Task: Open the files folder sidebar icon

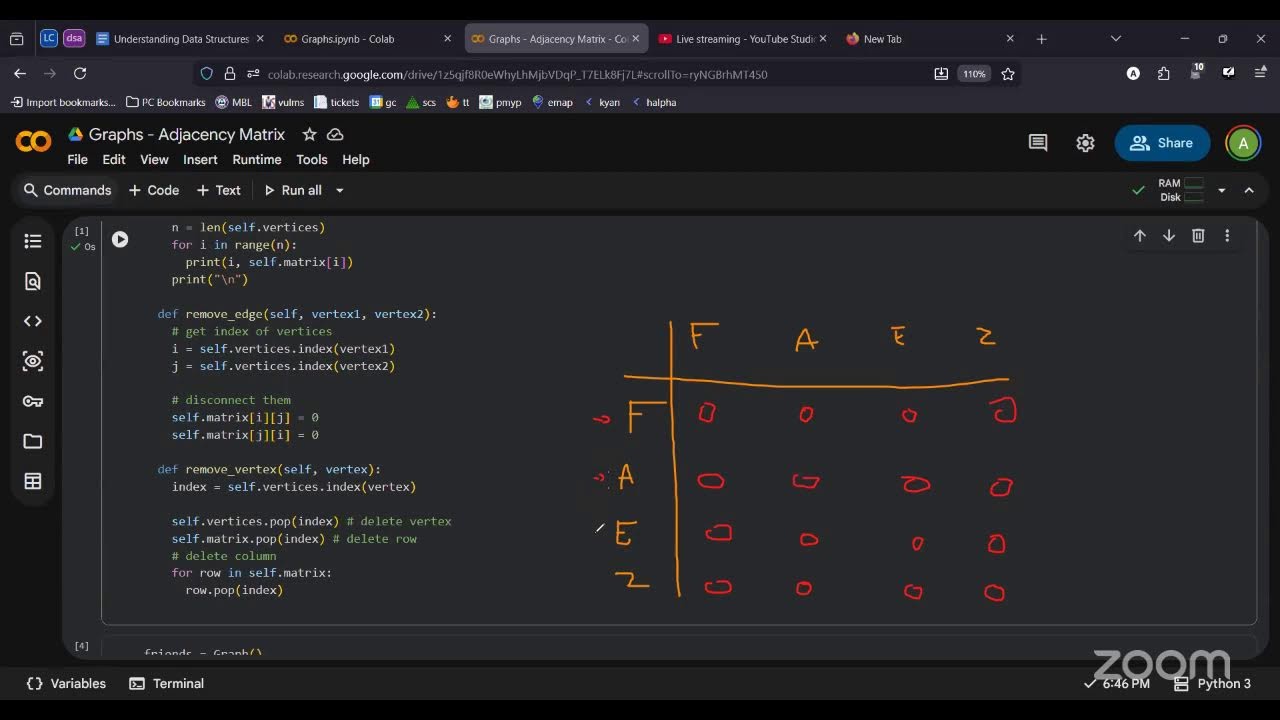Action: click(33, 441)
